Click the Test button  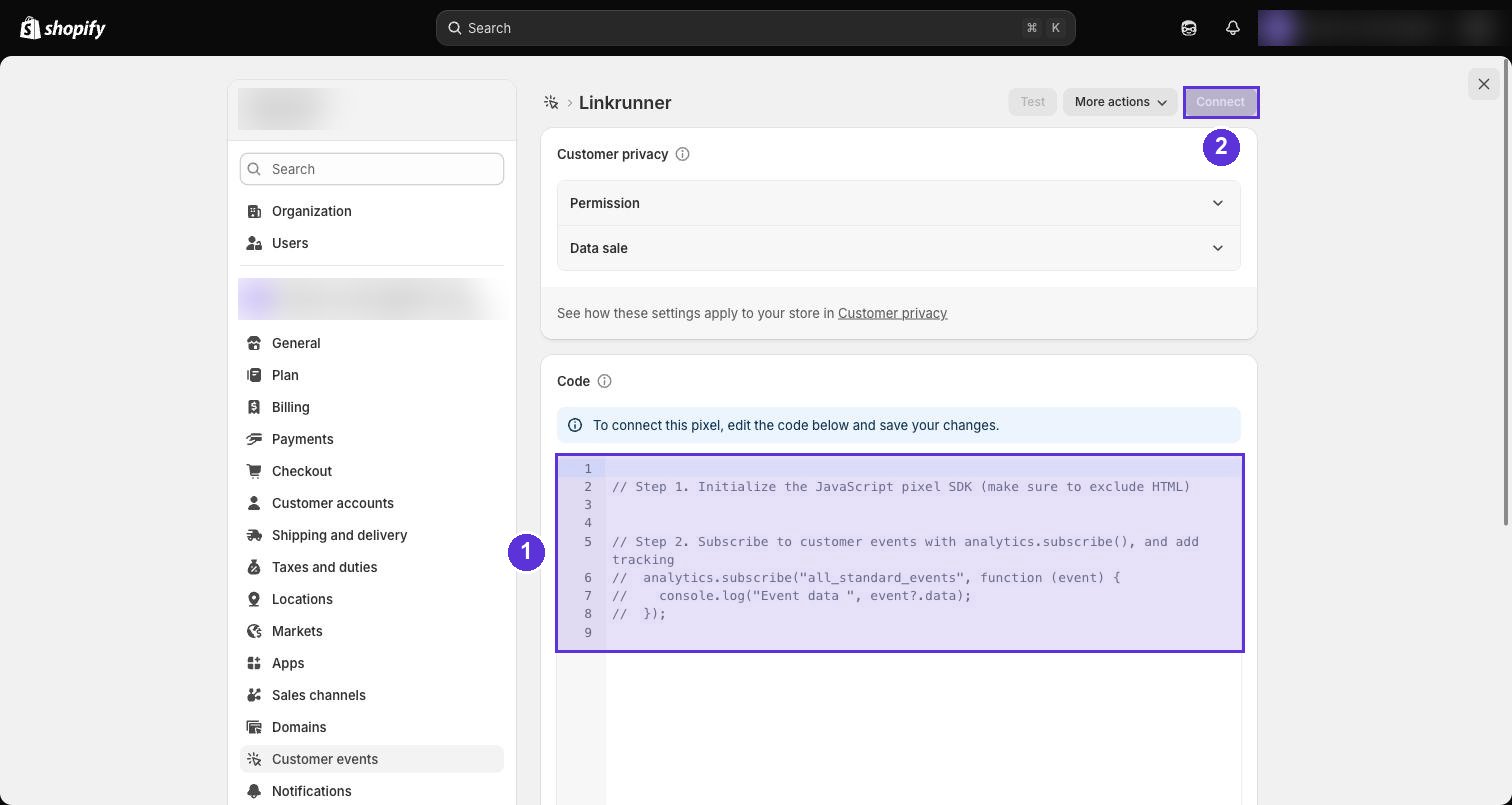tap(1032, 102)
